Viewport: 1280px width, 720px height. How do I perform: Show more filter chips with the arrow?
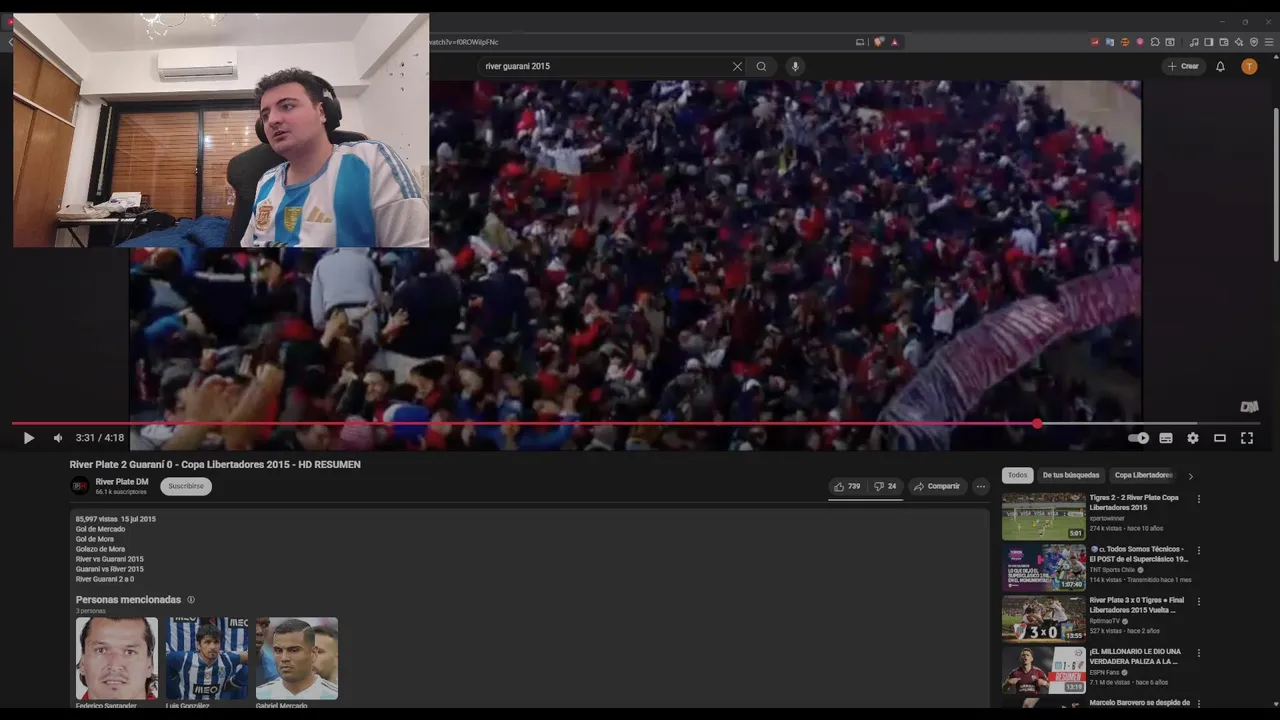point(1190,476)
